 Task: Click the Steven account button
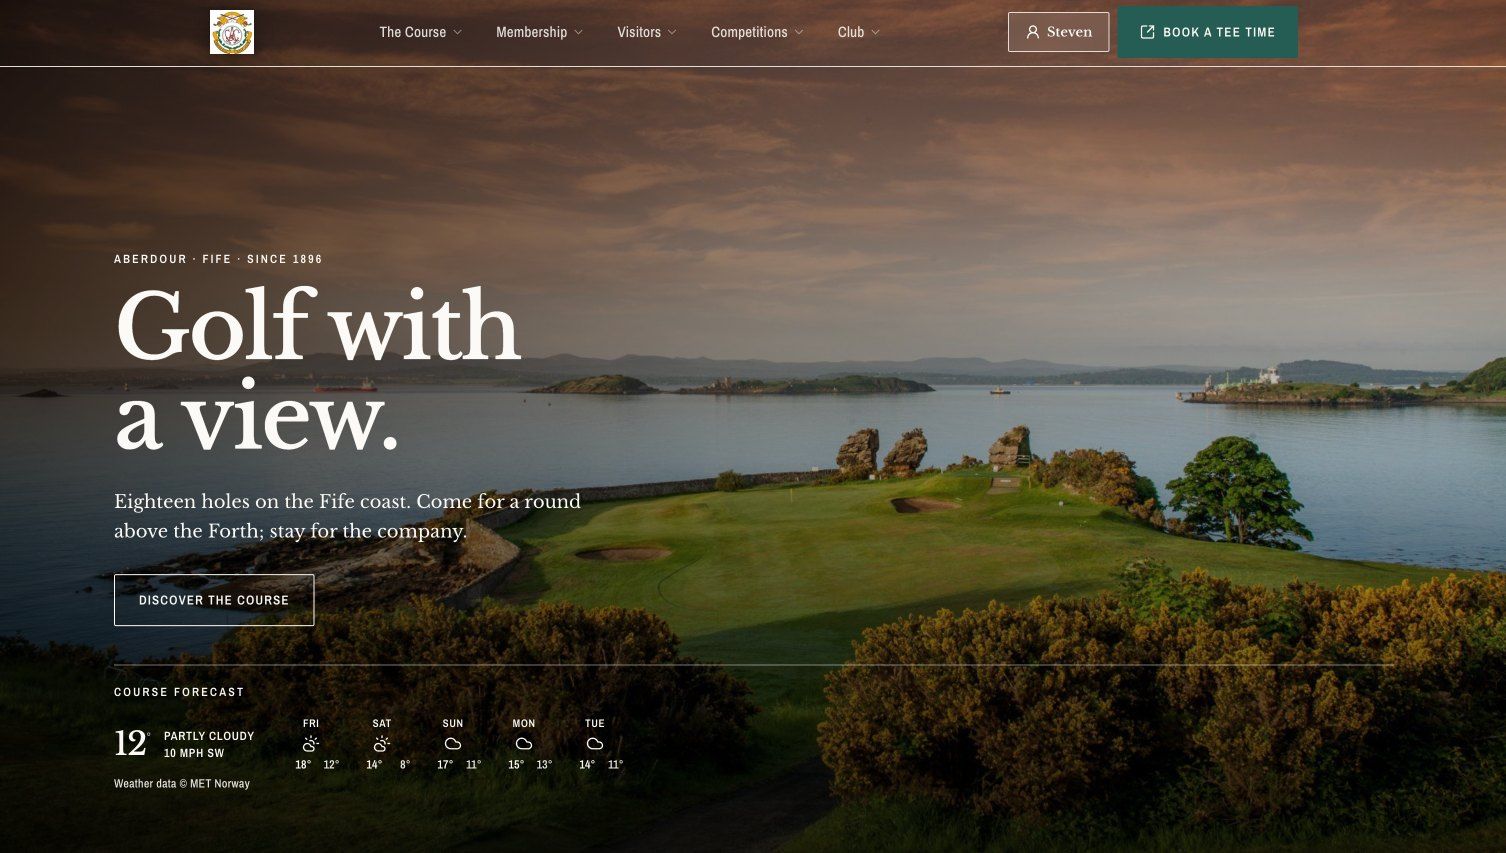pos(1058,32)
